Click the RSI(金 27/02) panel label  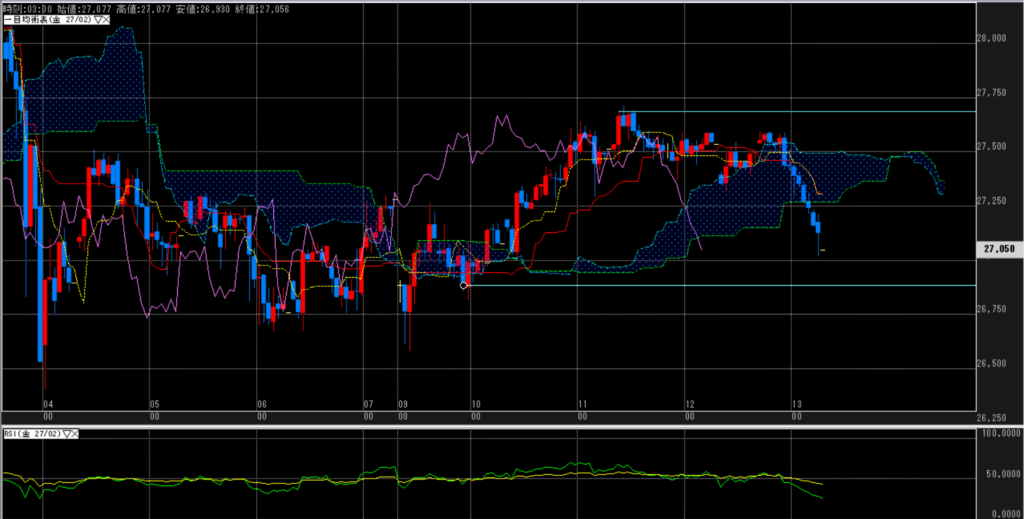click(32, 434)
